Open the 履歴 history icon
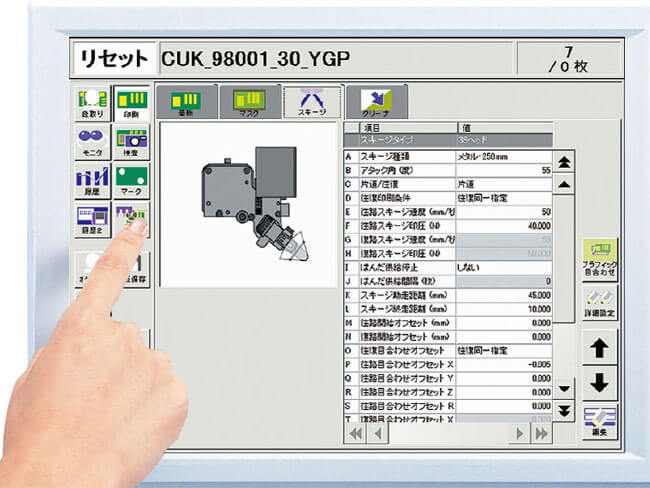 (92, 183)
